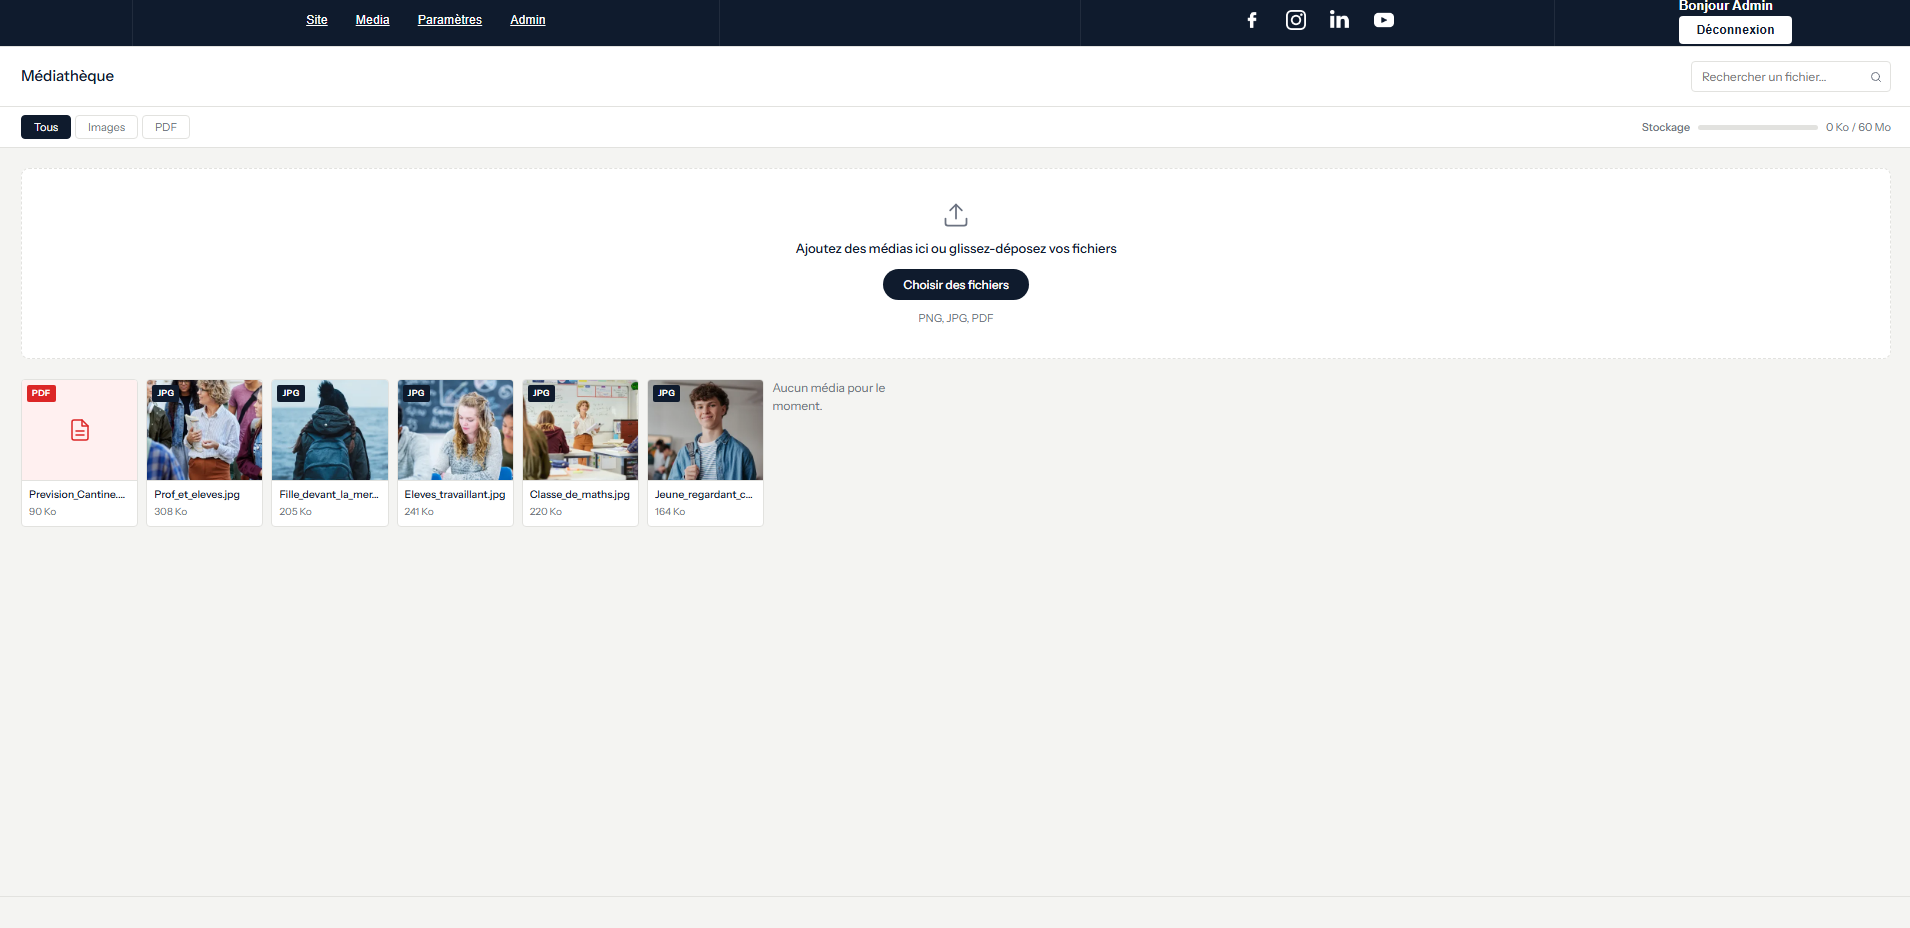Select the Tous filter tab
The image size is (1910, 928).
pyautogui.click(x=46, y=127)
